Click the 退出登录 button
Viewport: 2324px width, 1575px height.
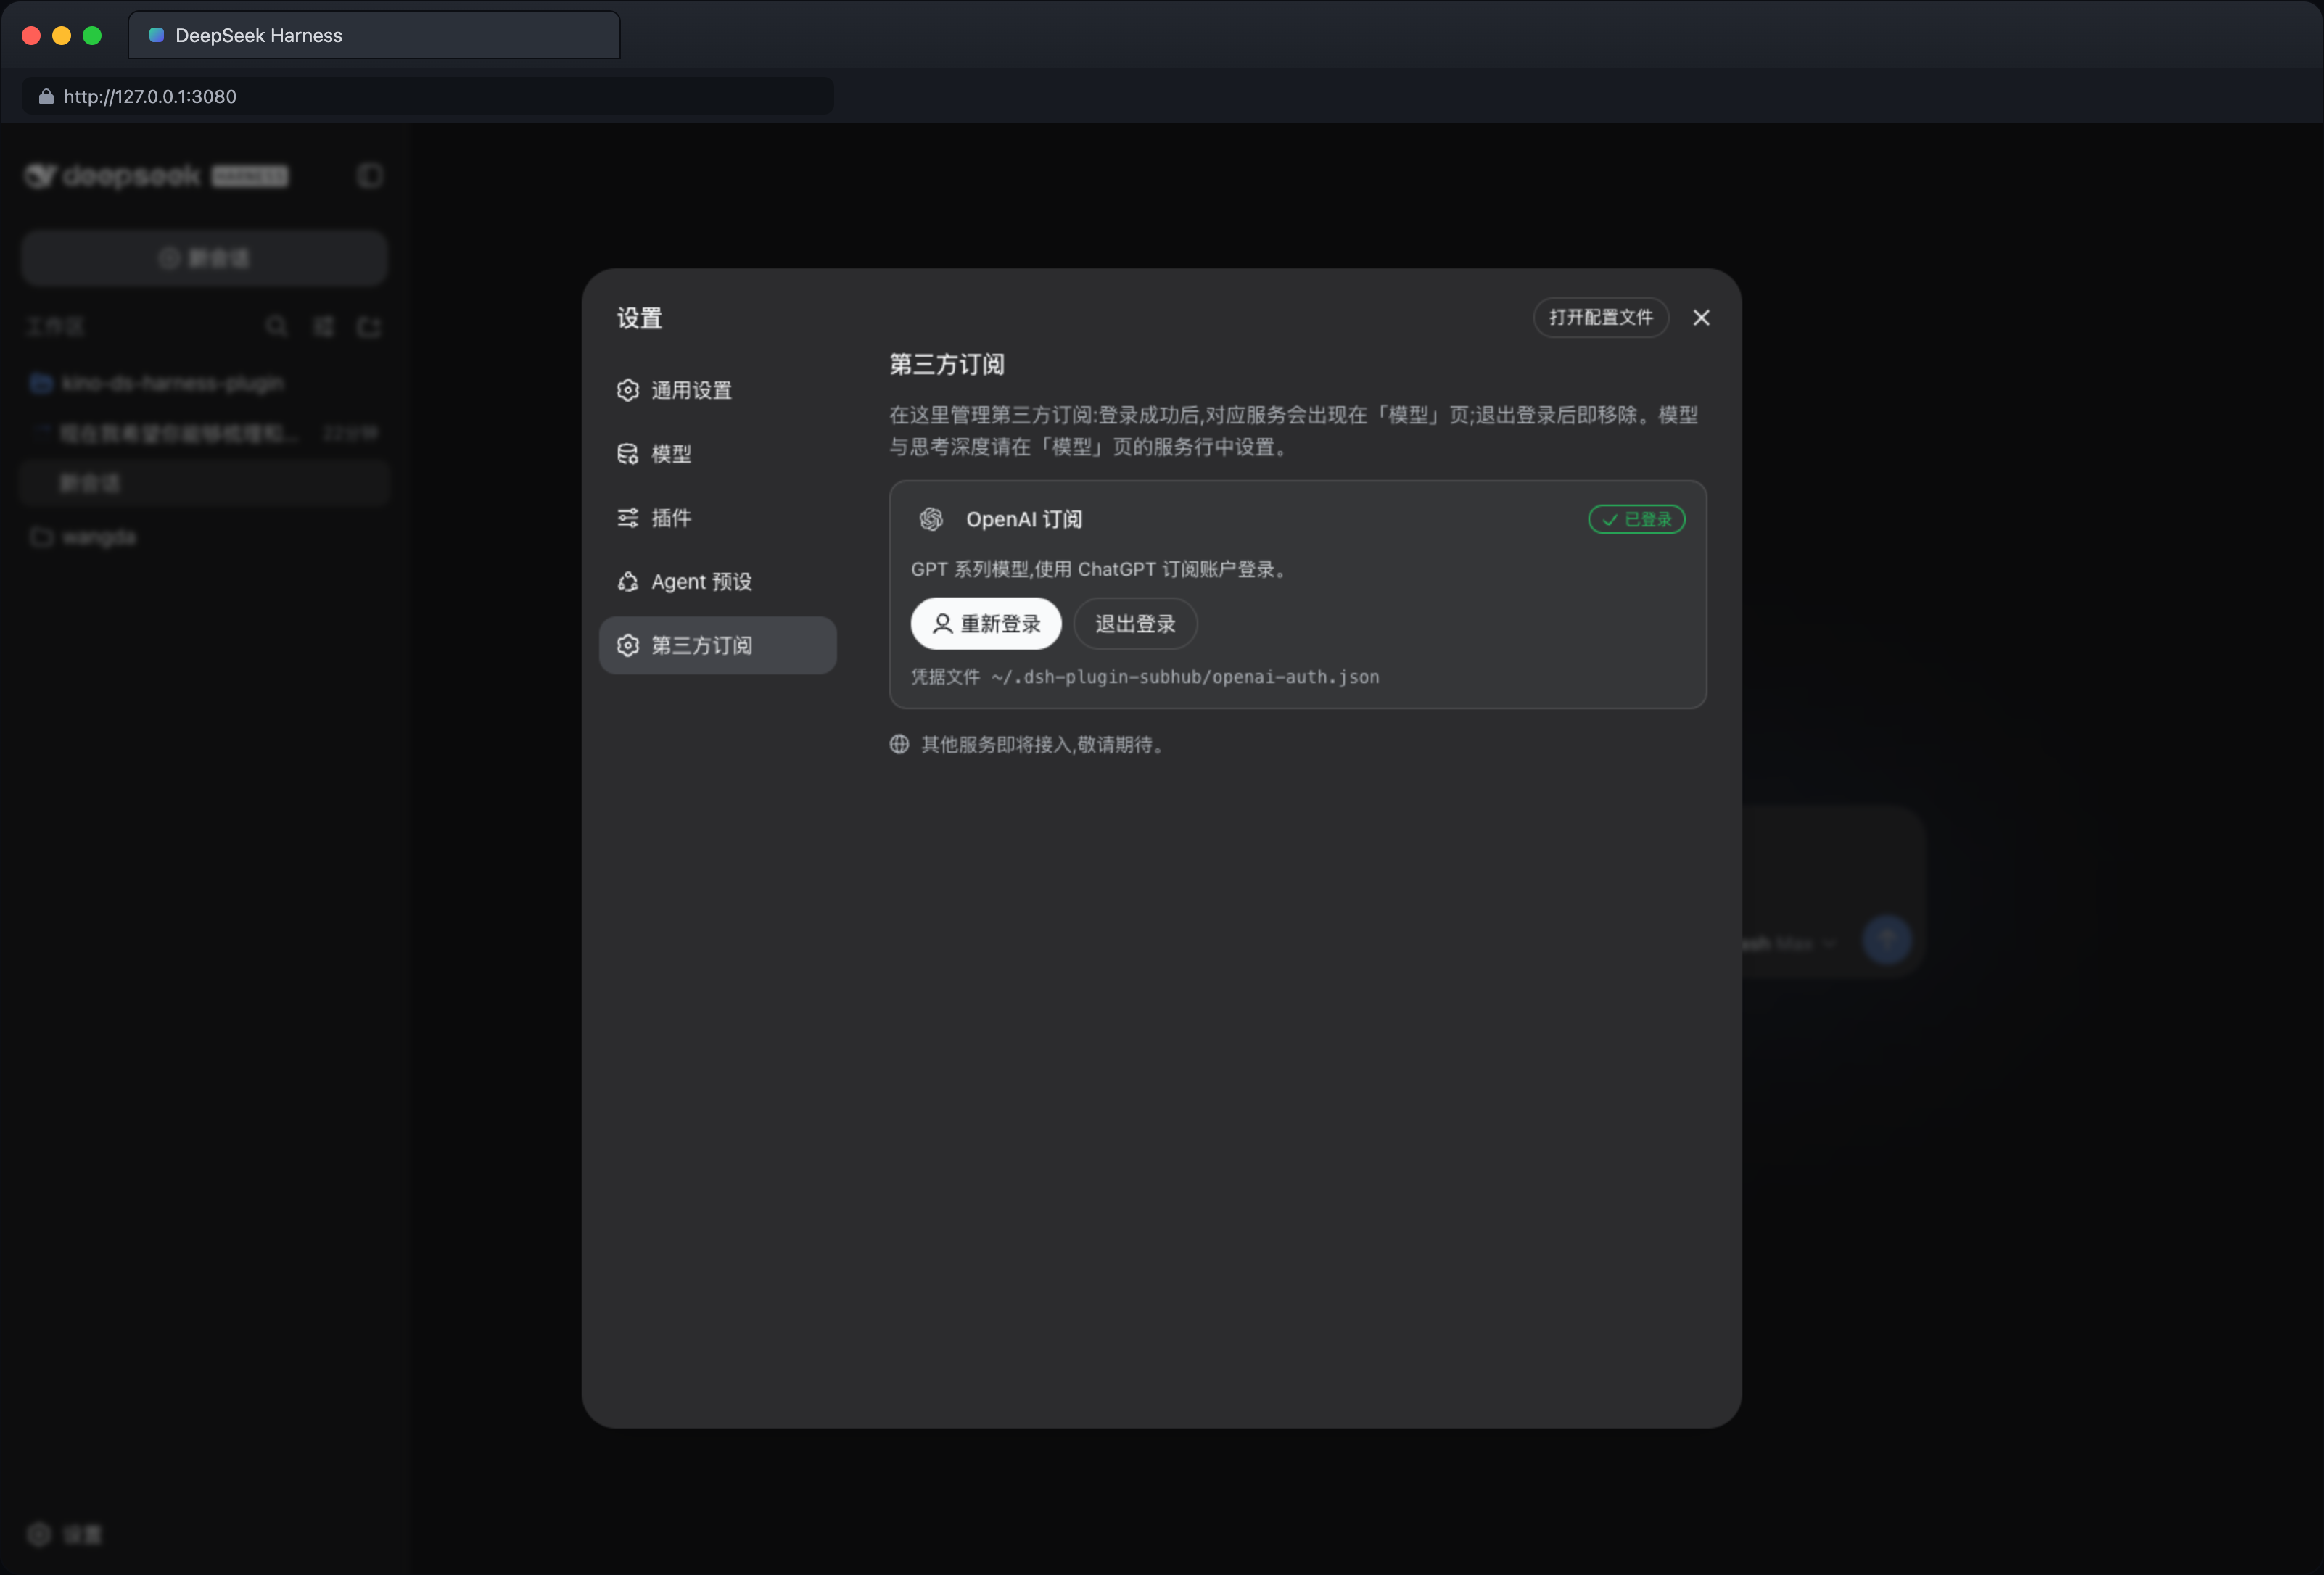(x=1135, y=624)
